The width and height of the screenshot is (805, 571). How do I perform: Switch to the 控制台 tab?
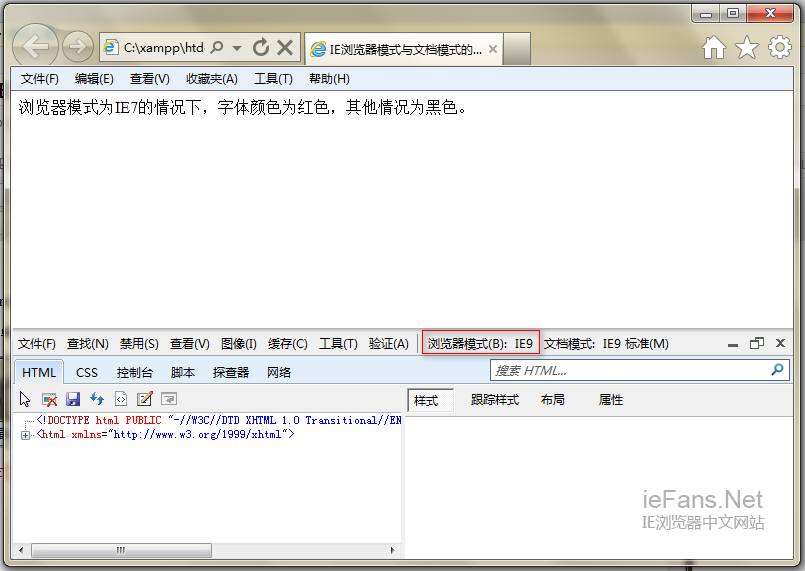tap(135, 372)
